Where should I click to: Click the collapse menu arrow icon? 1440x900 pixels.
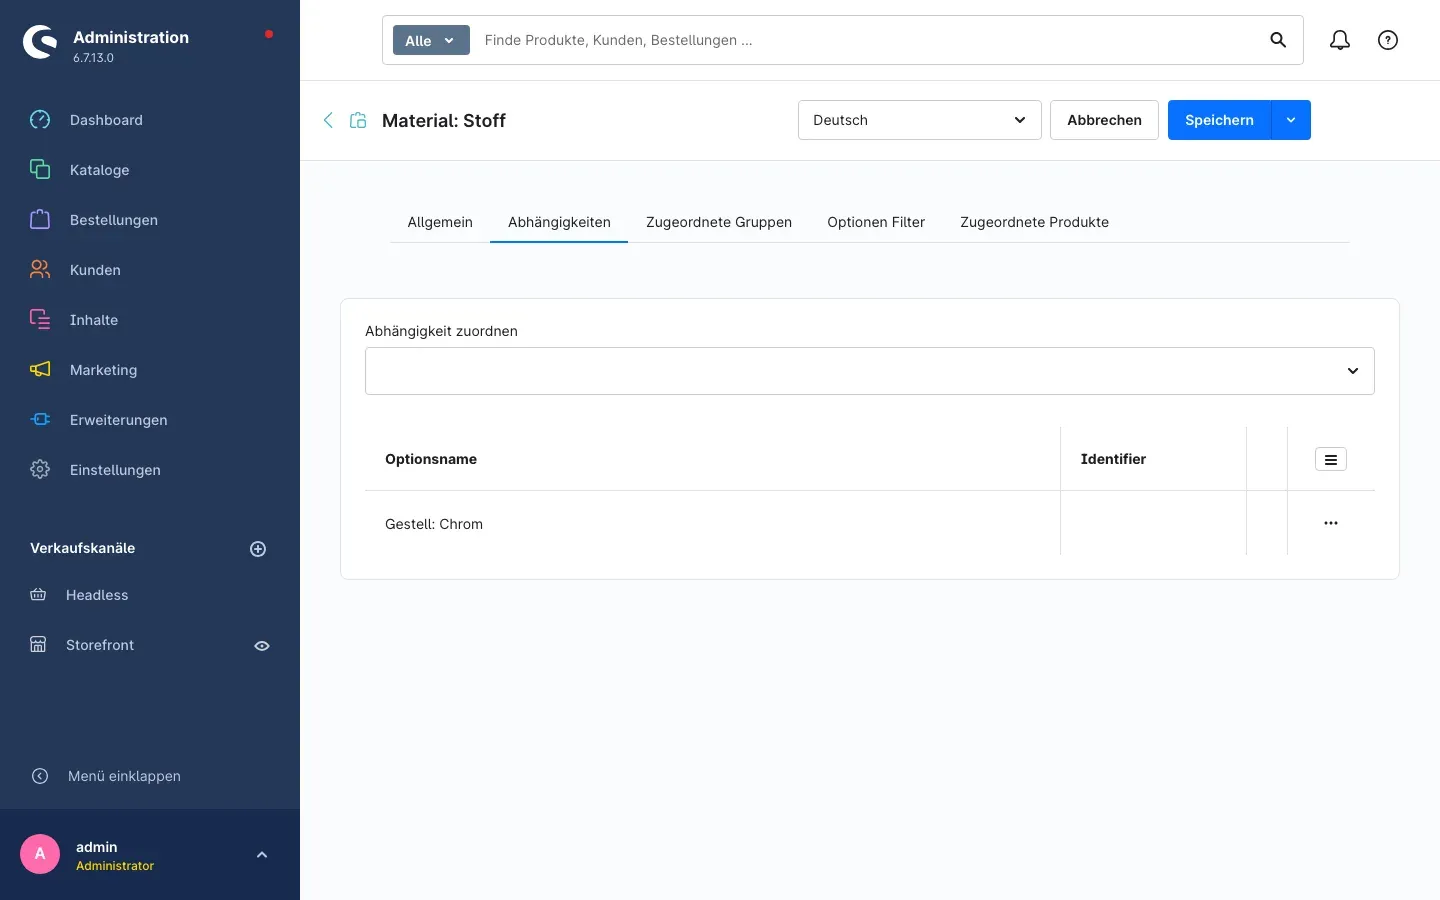click(x=40, y=776)
